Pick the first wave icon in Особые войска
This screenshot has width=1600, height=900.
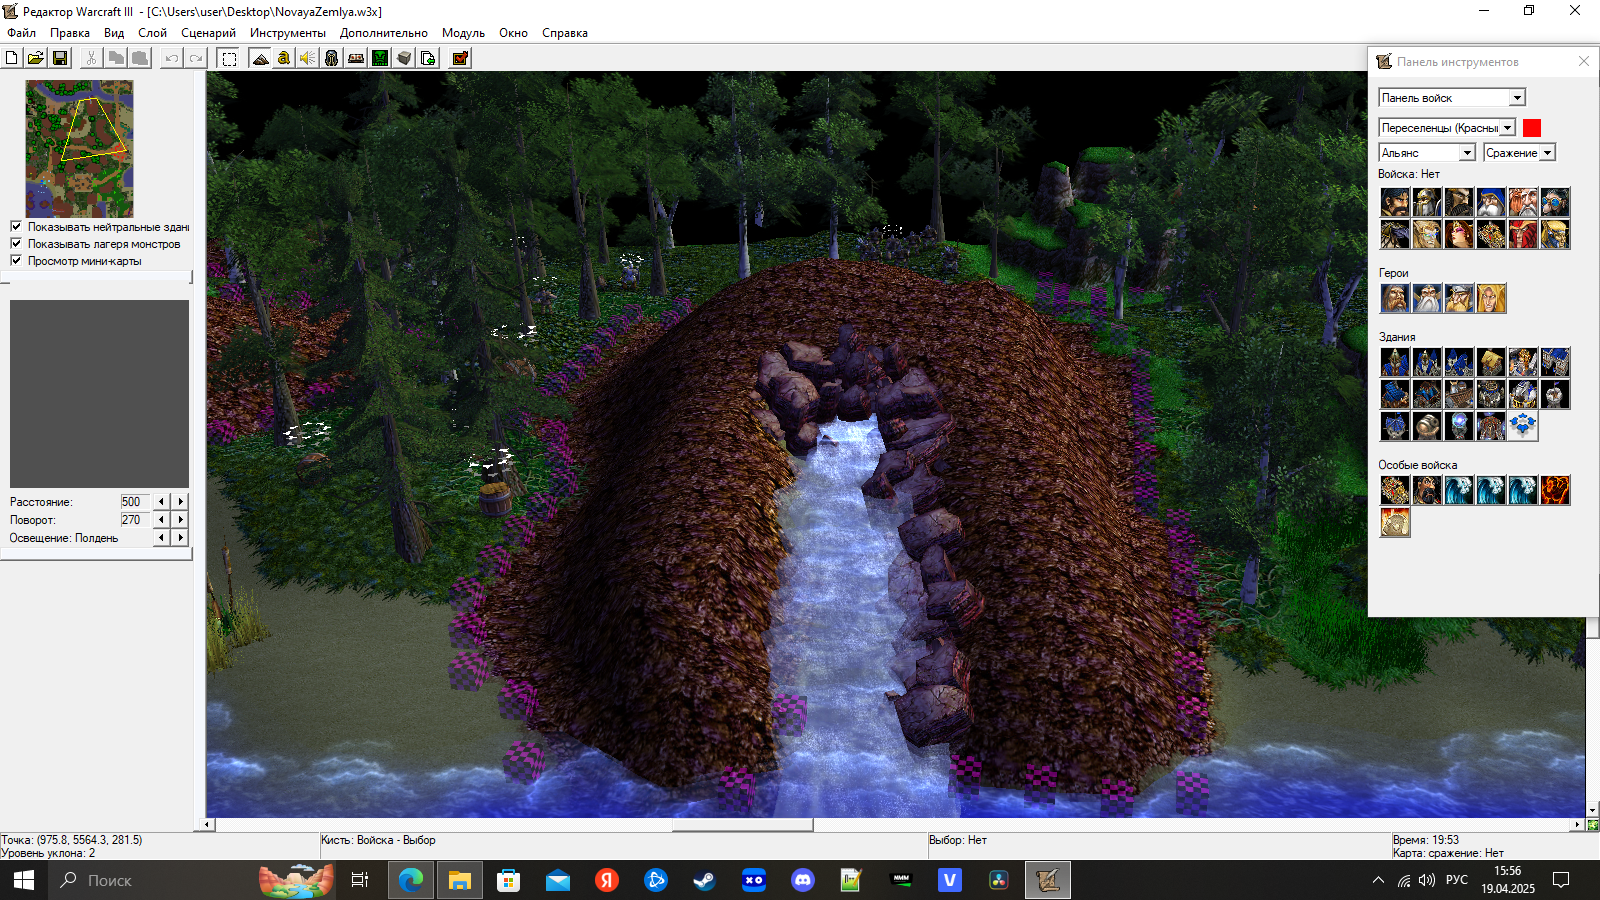point(1459,490)
